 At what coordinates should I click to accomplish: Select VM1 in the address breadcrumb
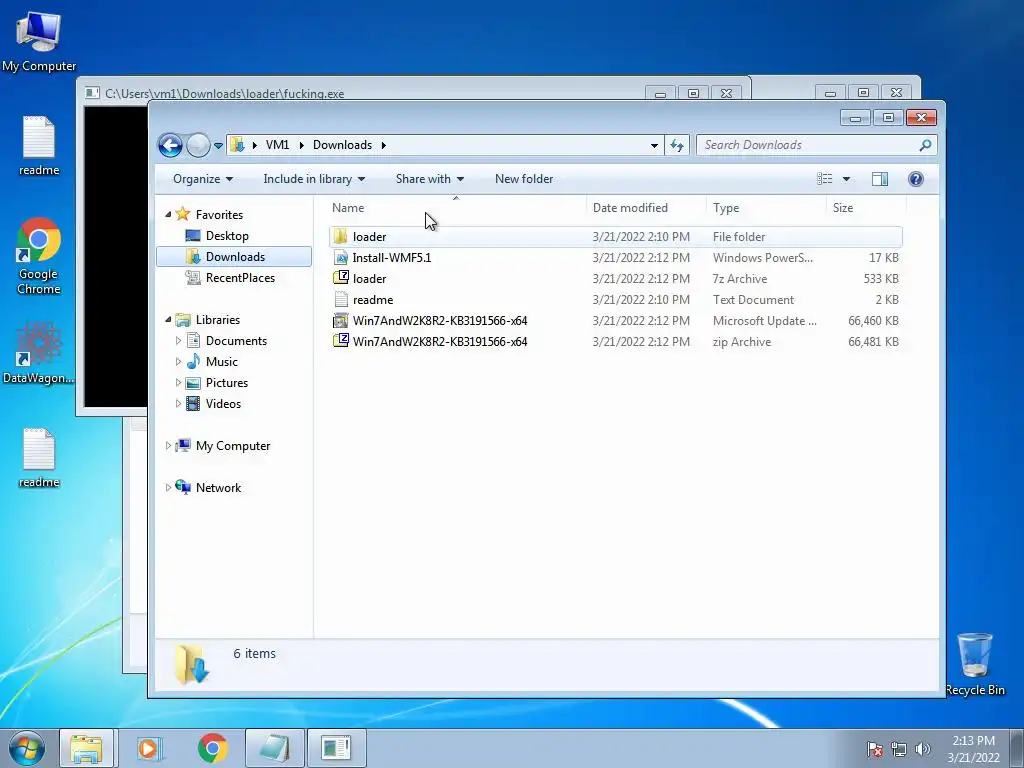coord(277,145)
